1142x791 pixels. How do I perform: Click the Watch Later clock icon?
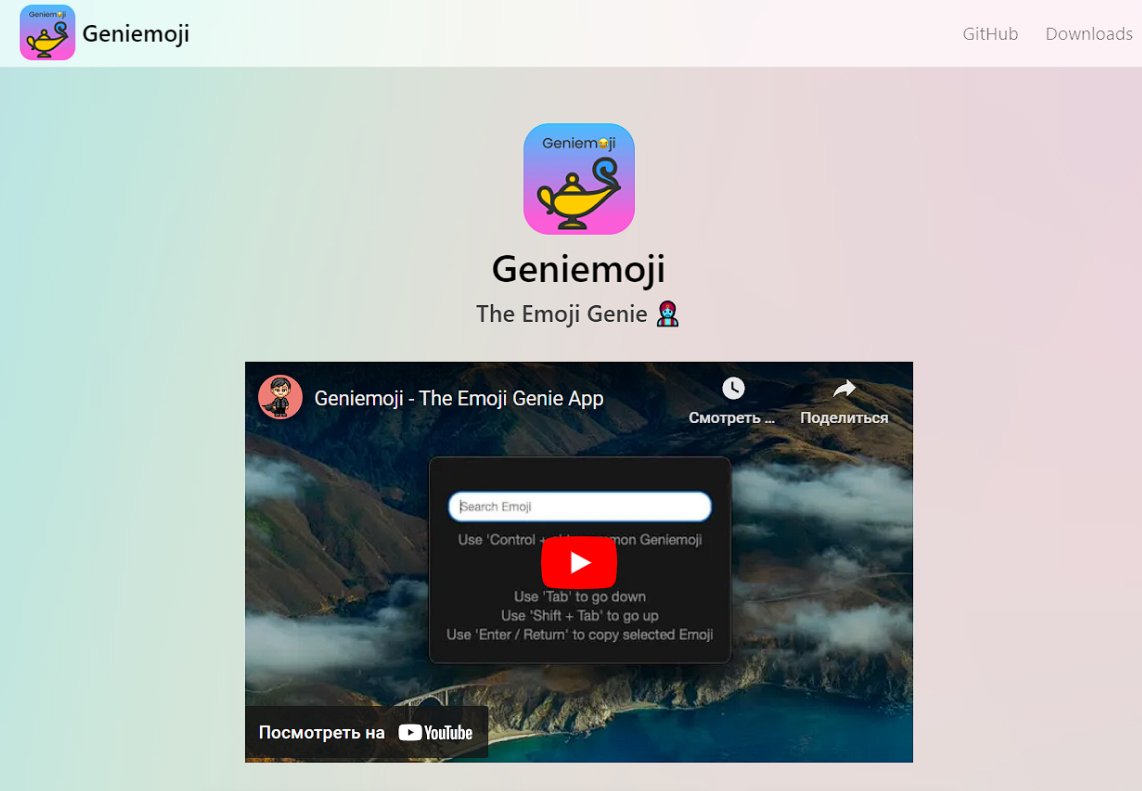point(733,388)
